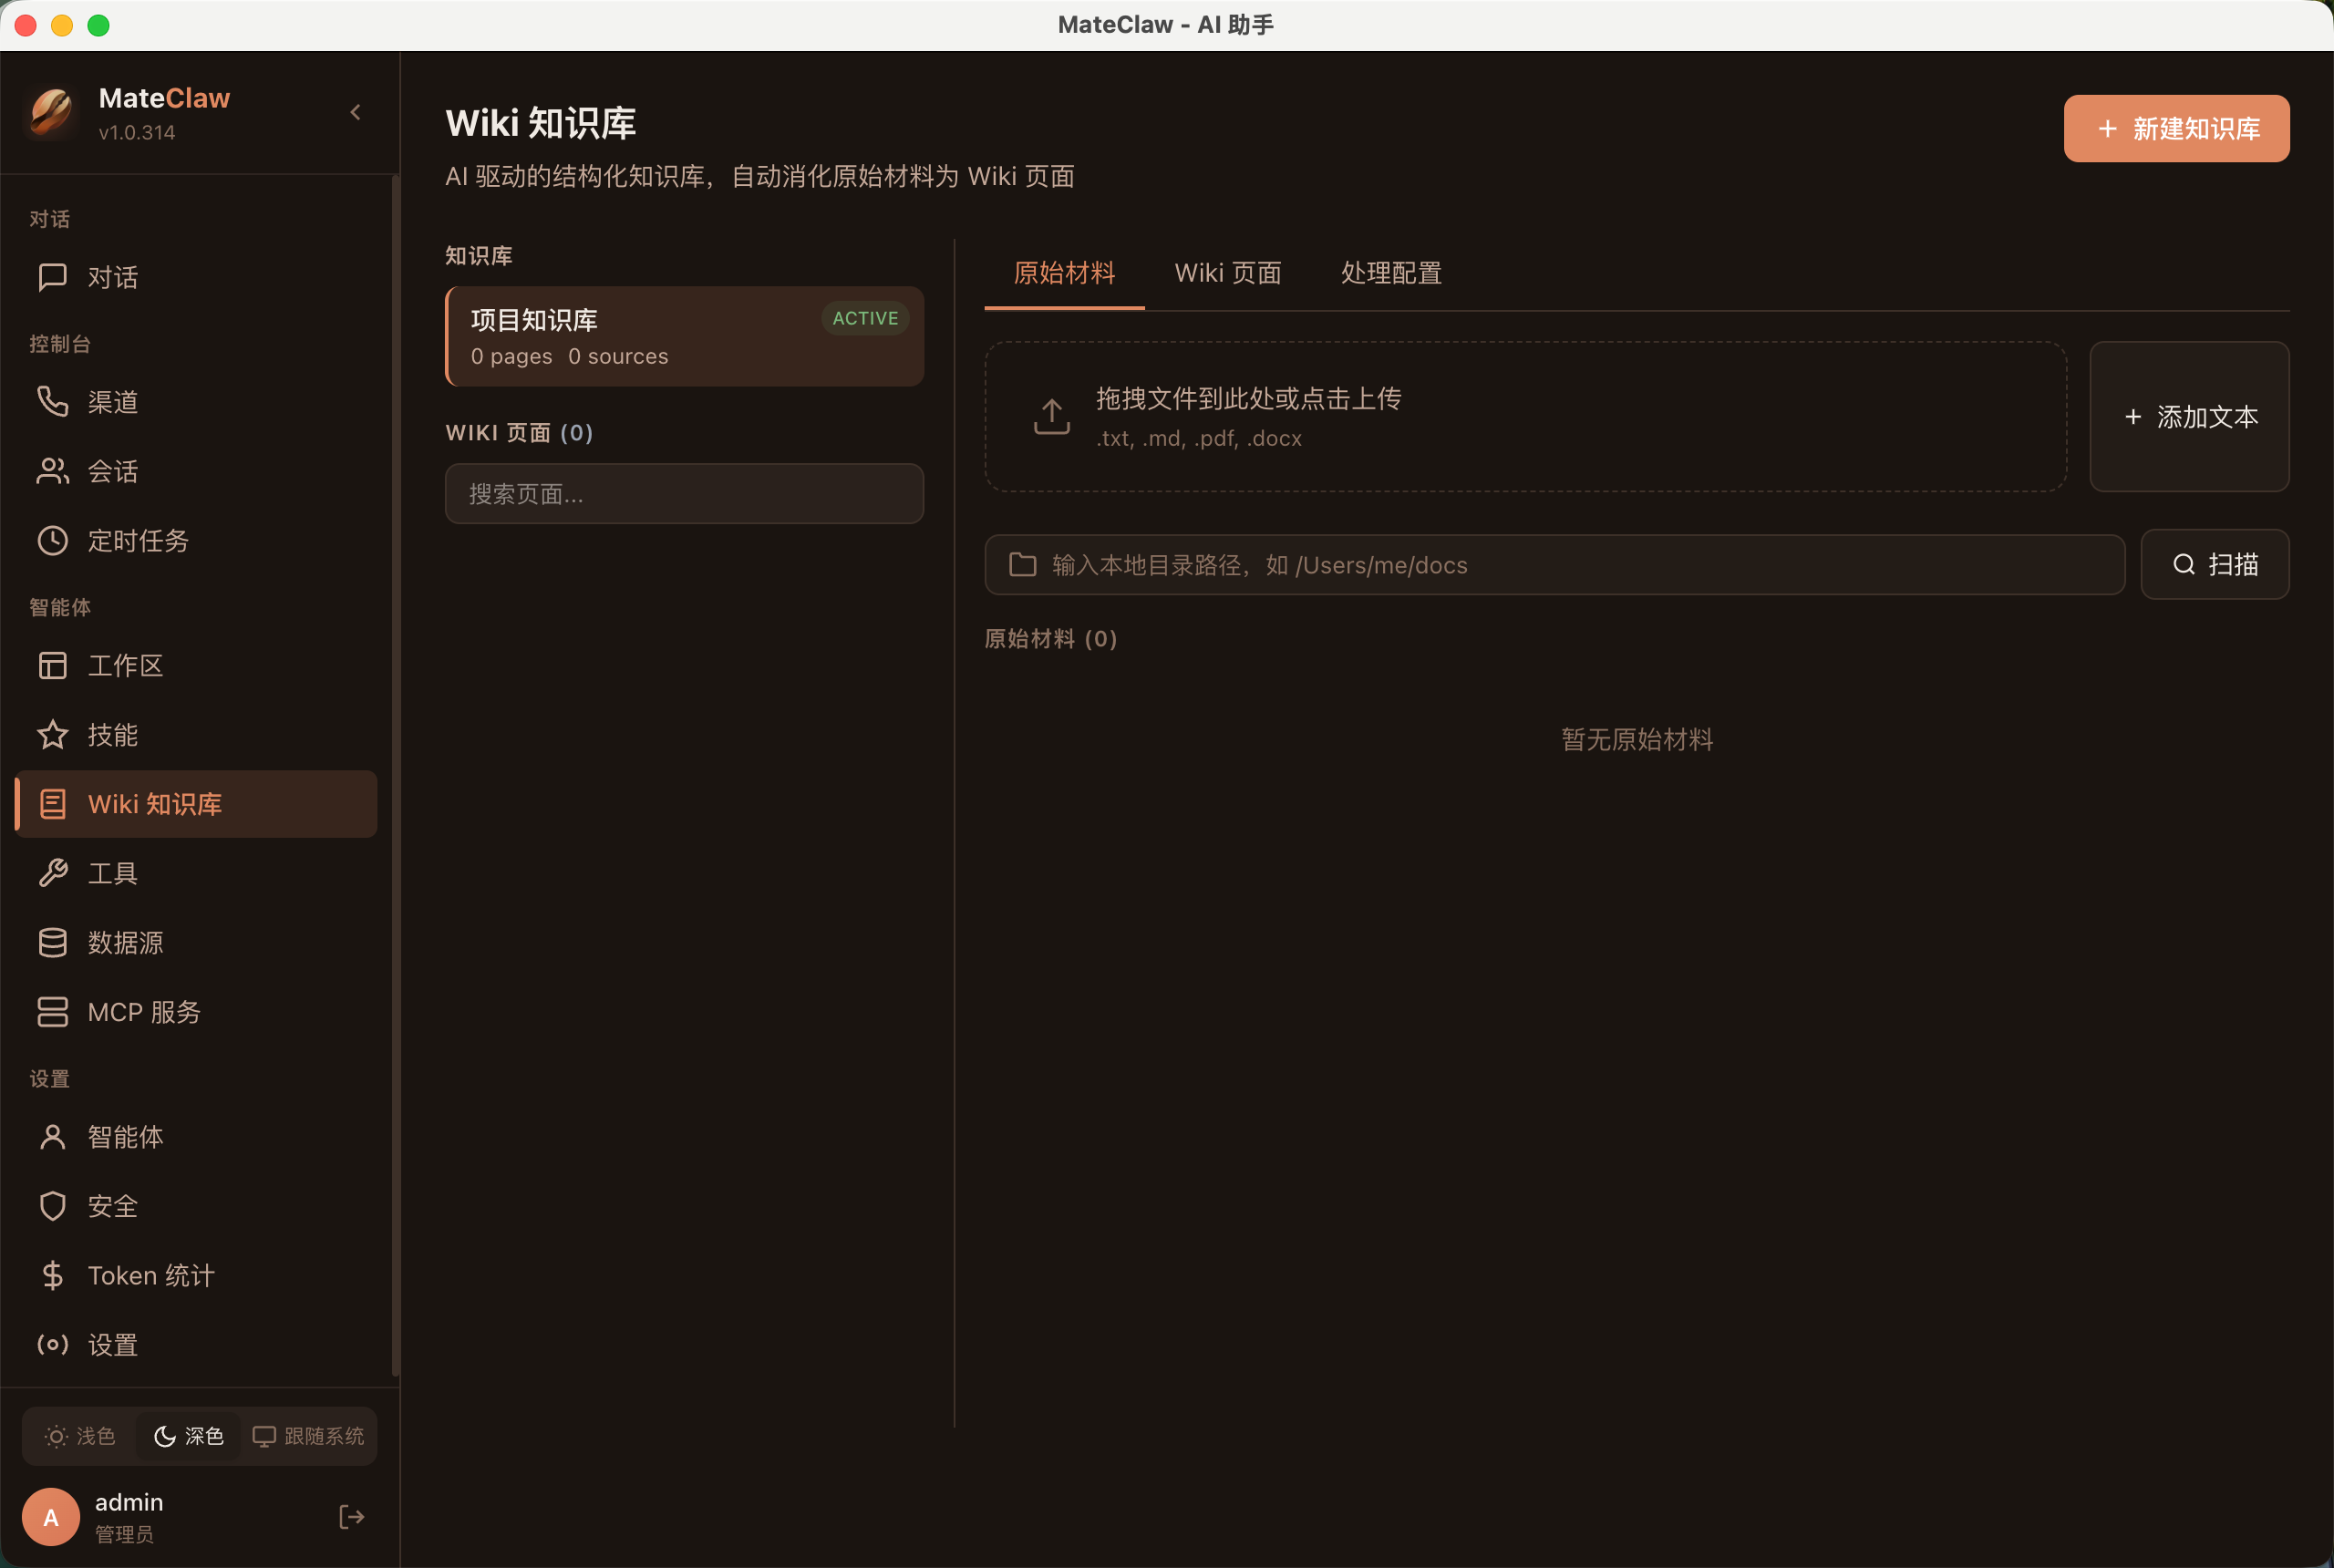
Task: Switch to the Wiki 页面 tab
Action: 1227,272
